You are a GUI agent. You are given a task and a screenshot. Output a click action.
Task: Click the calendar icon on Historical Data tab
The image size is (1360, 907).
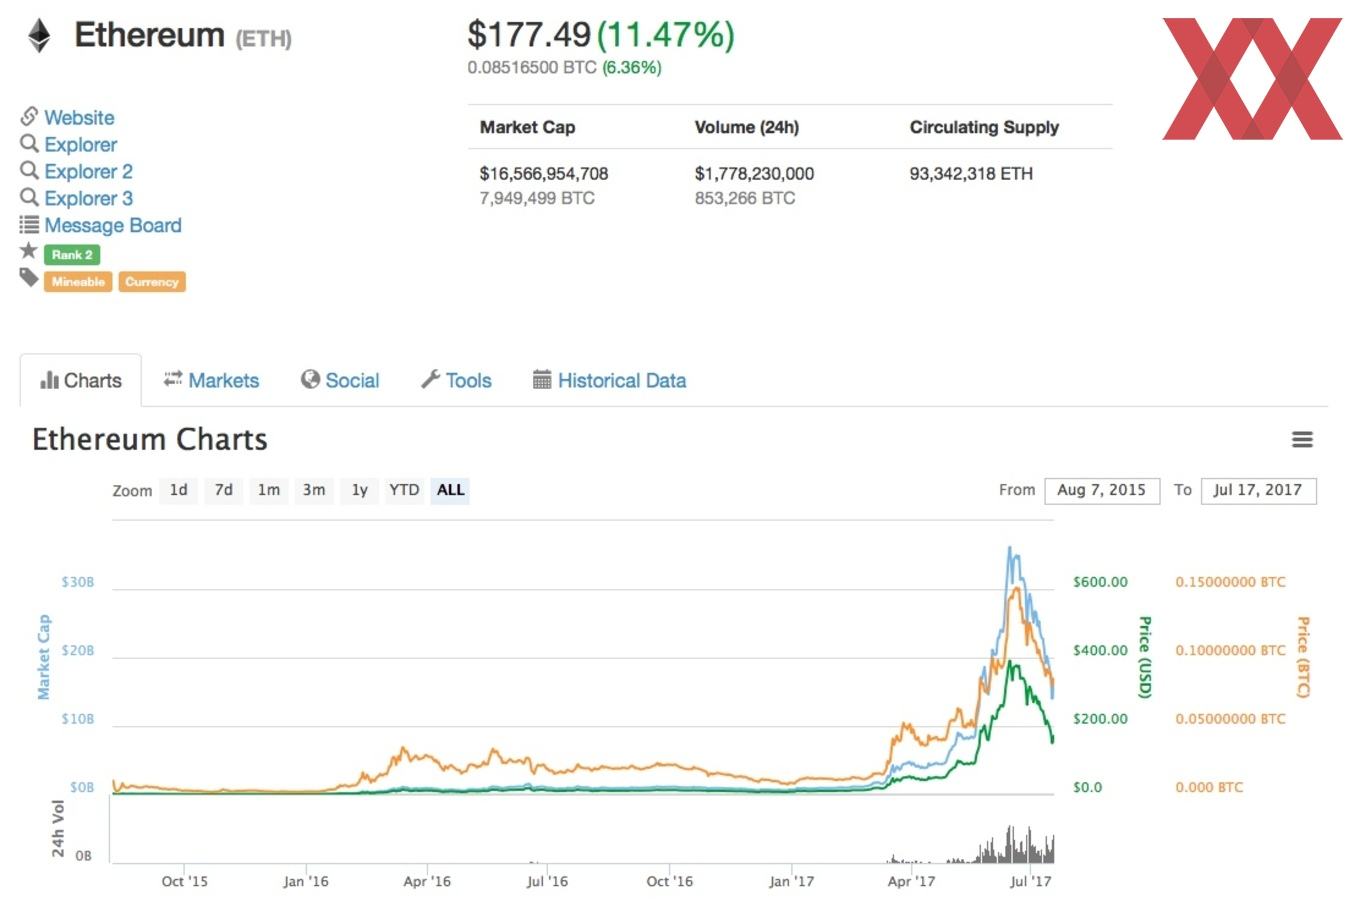click(x=542, y=379)
